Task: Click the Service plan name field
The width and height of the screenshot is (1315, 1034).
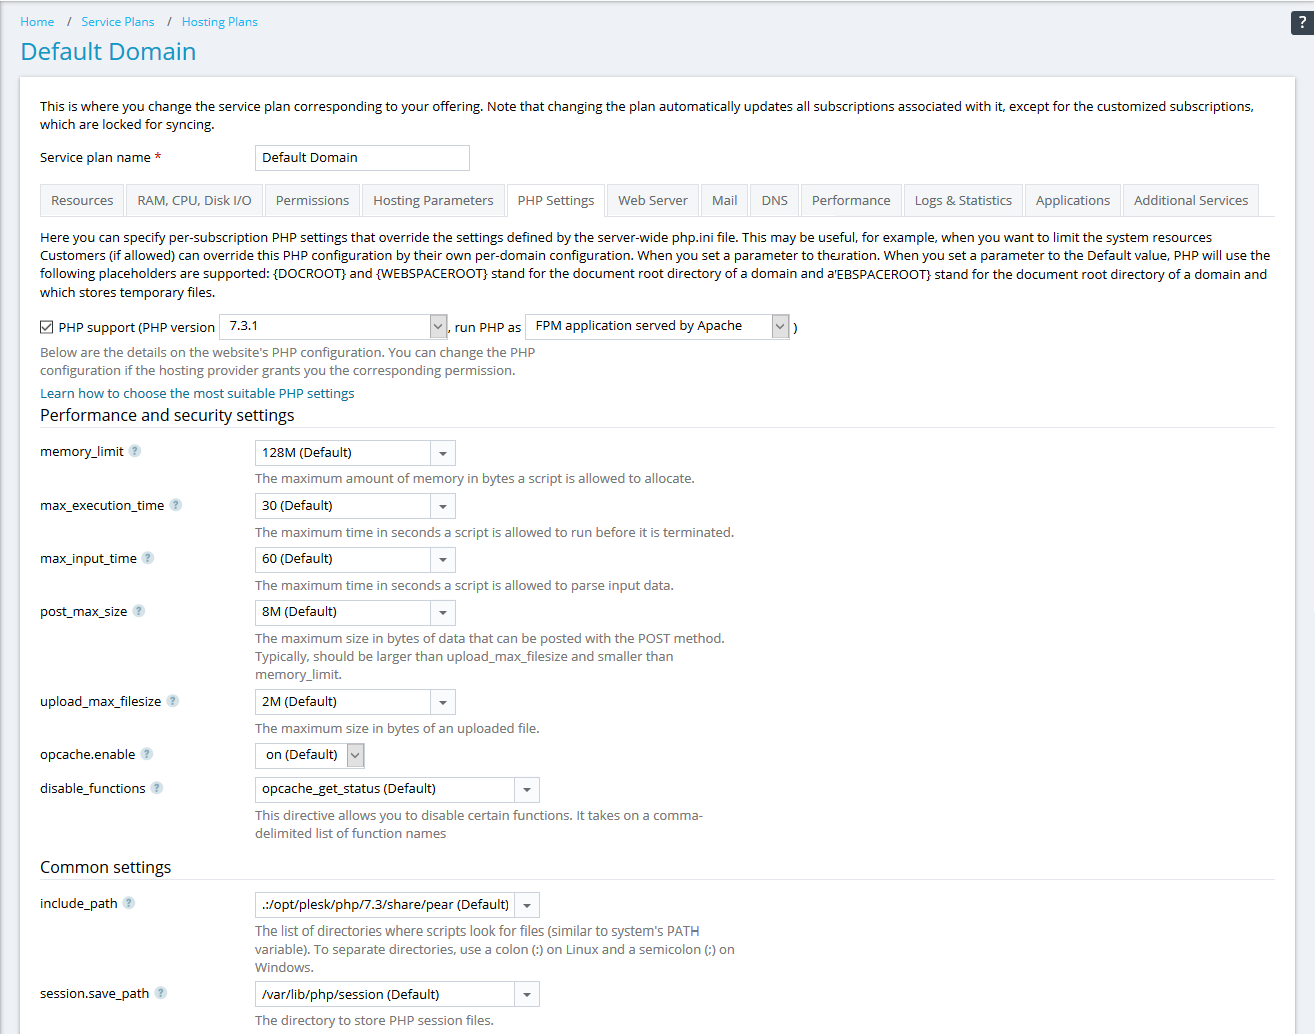Action: 362,158
